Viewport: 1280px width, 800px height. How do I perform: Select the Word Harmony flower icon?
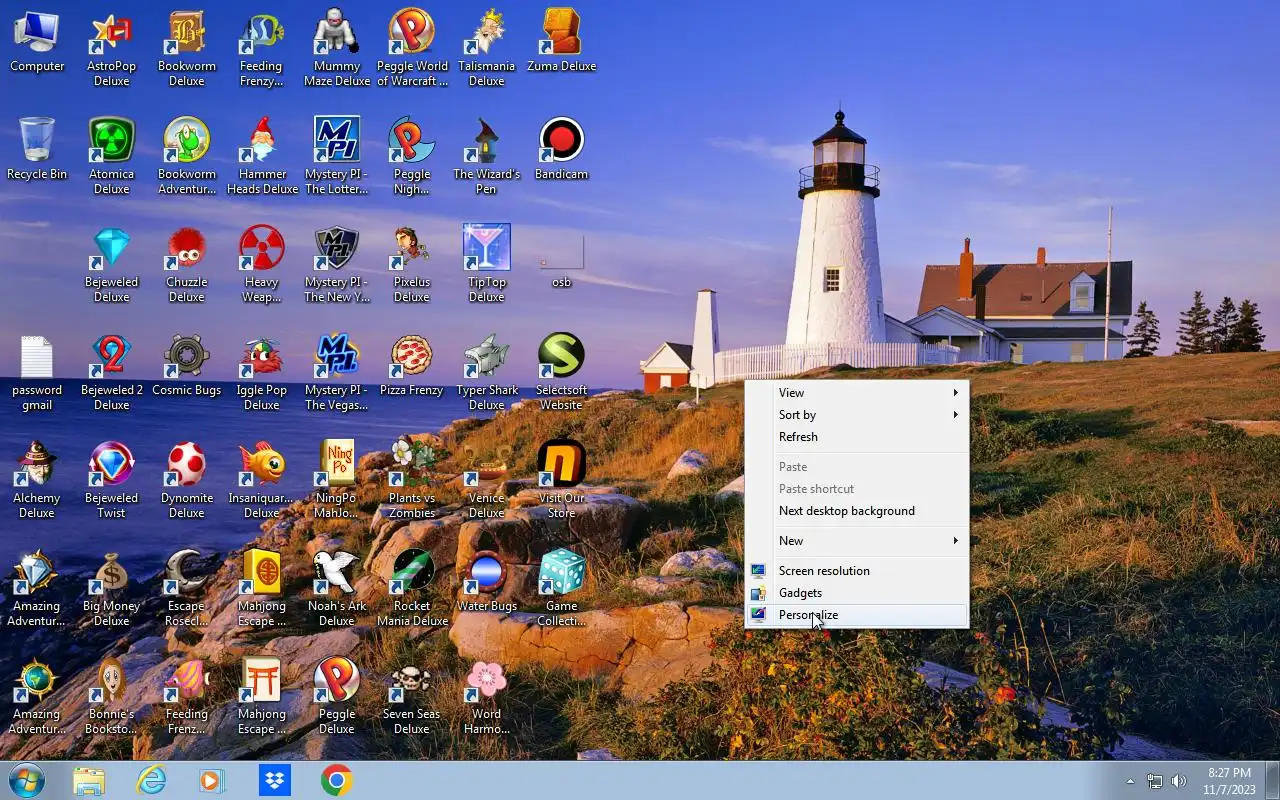487,696
